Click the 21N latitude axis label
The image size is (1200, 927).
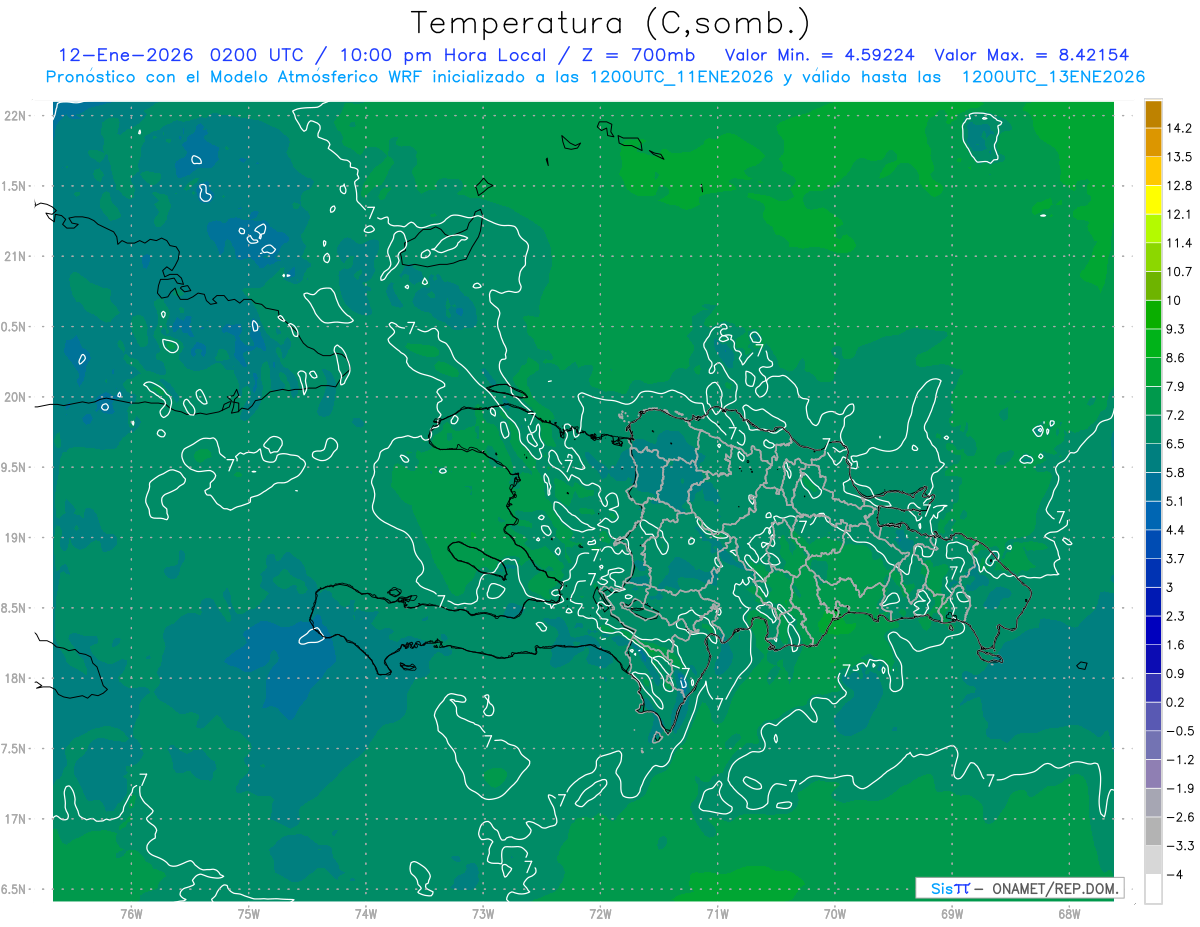click(15, 256)
